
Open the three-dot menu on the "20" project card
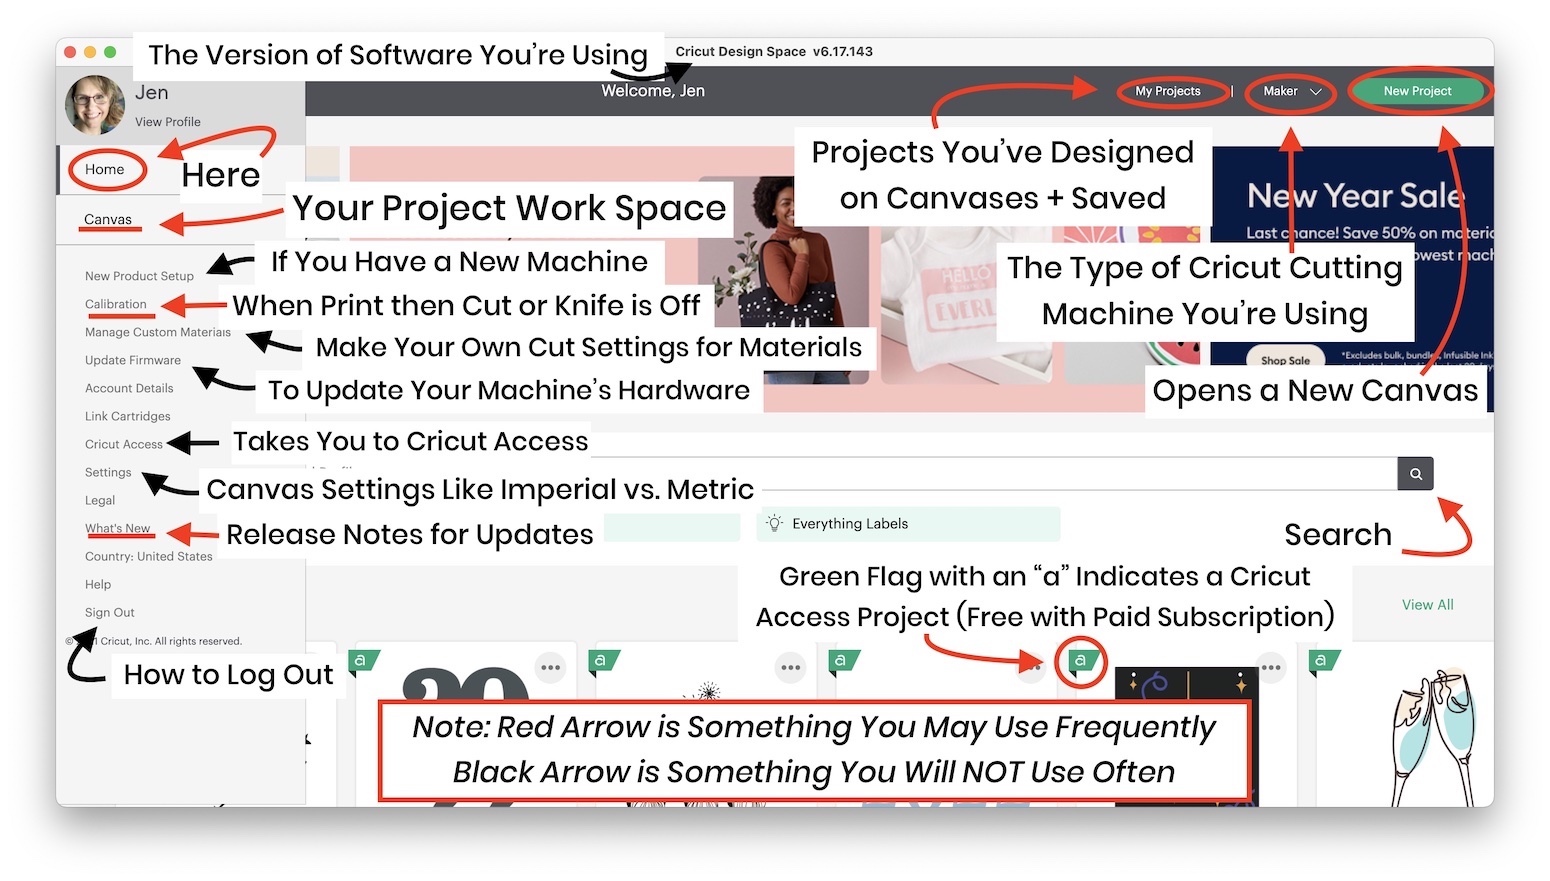click(551, 668)
